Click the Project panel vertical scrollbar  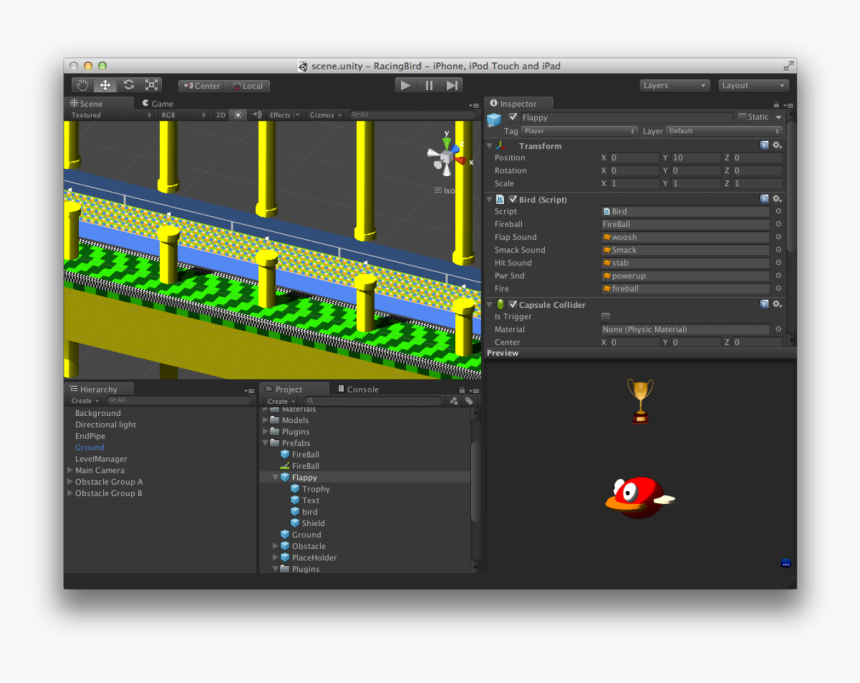[x=475, y=483]
